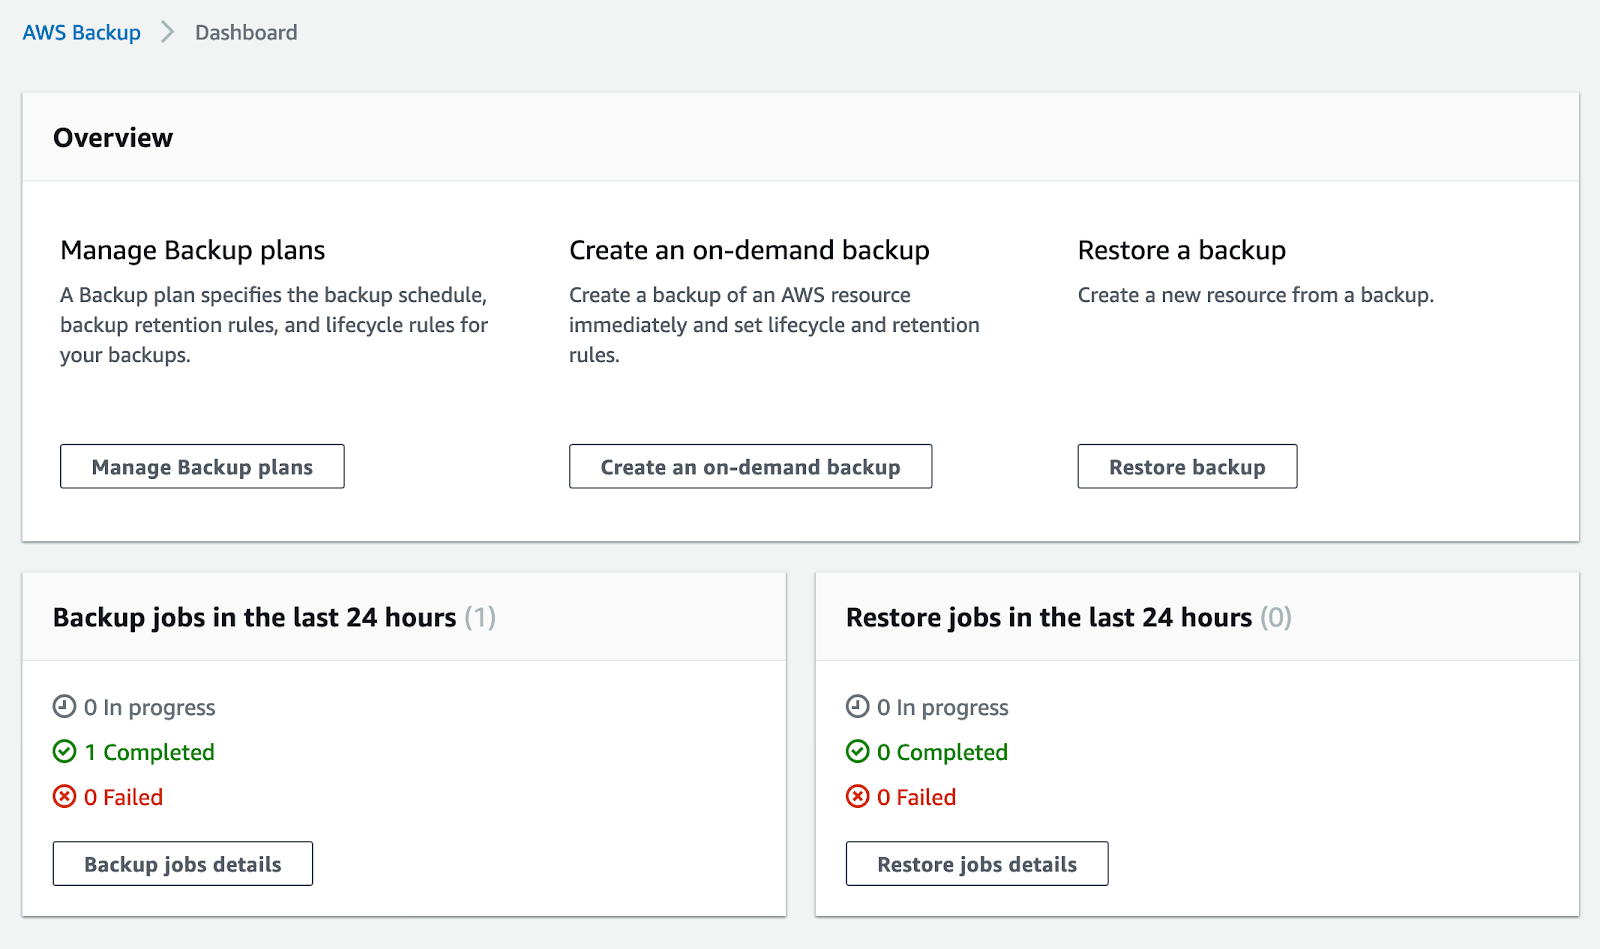Open Restore jobs details
This screenshot has height=949, width=1600.
pyautogui.click(x=977, y=864)
